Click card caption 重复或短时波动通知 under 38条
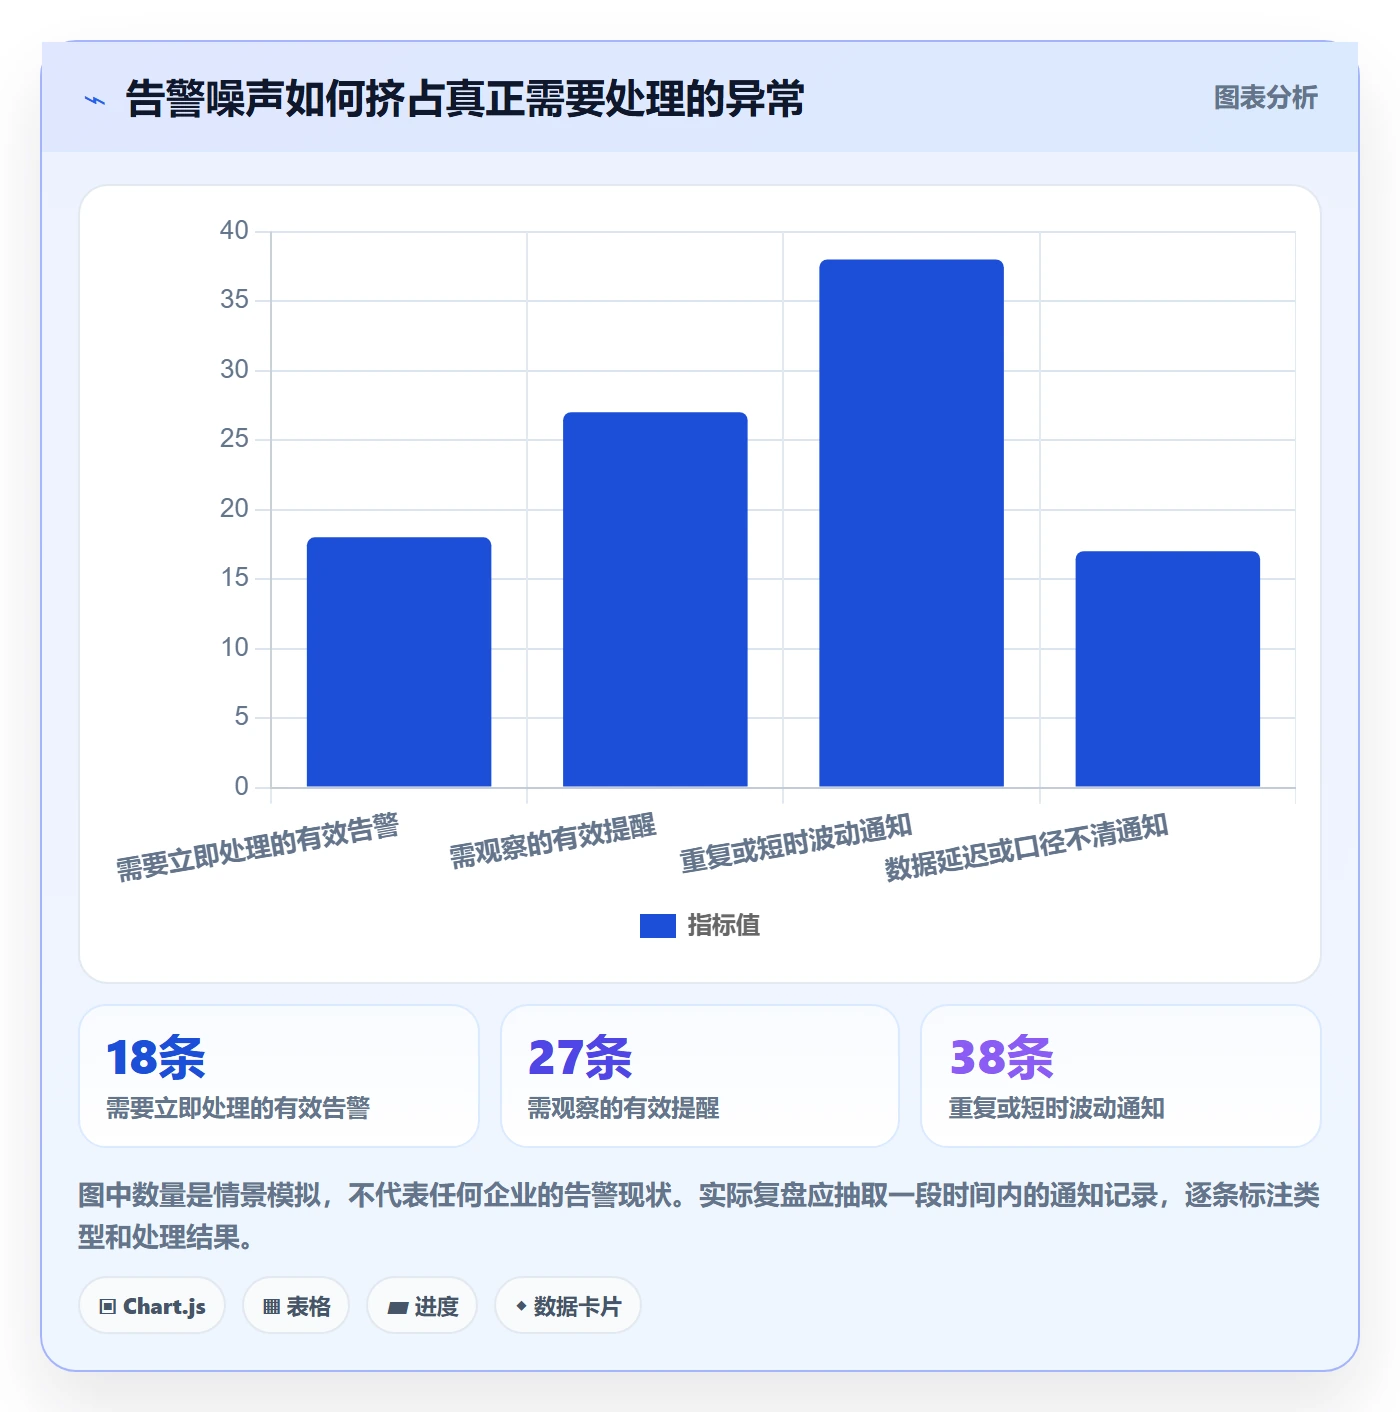This screenshot has height=1412, width=1400. tap(1056, 1108)
